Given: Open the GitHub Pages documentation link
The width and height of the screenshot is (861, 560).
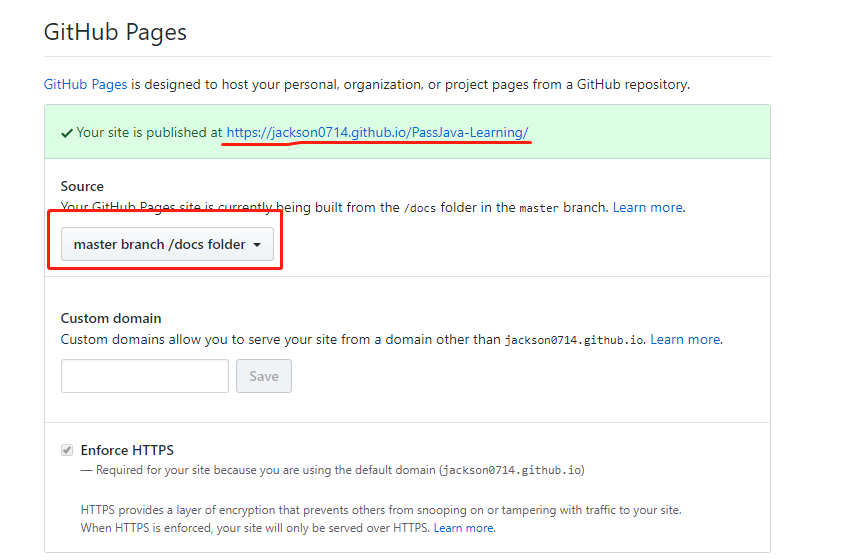Looking at the screenshot, I should [x=85, y=85].
